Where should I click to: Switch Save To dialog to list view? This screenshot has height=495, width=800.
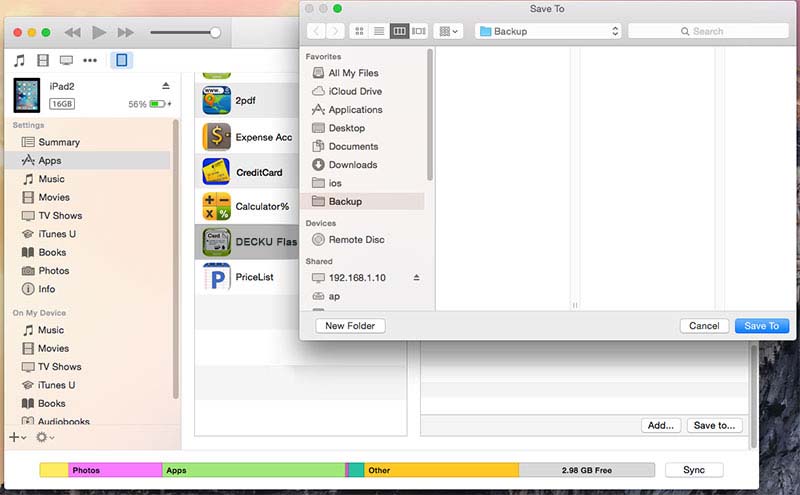pos(379,31)
